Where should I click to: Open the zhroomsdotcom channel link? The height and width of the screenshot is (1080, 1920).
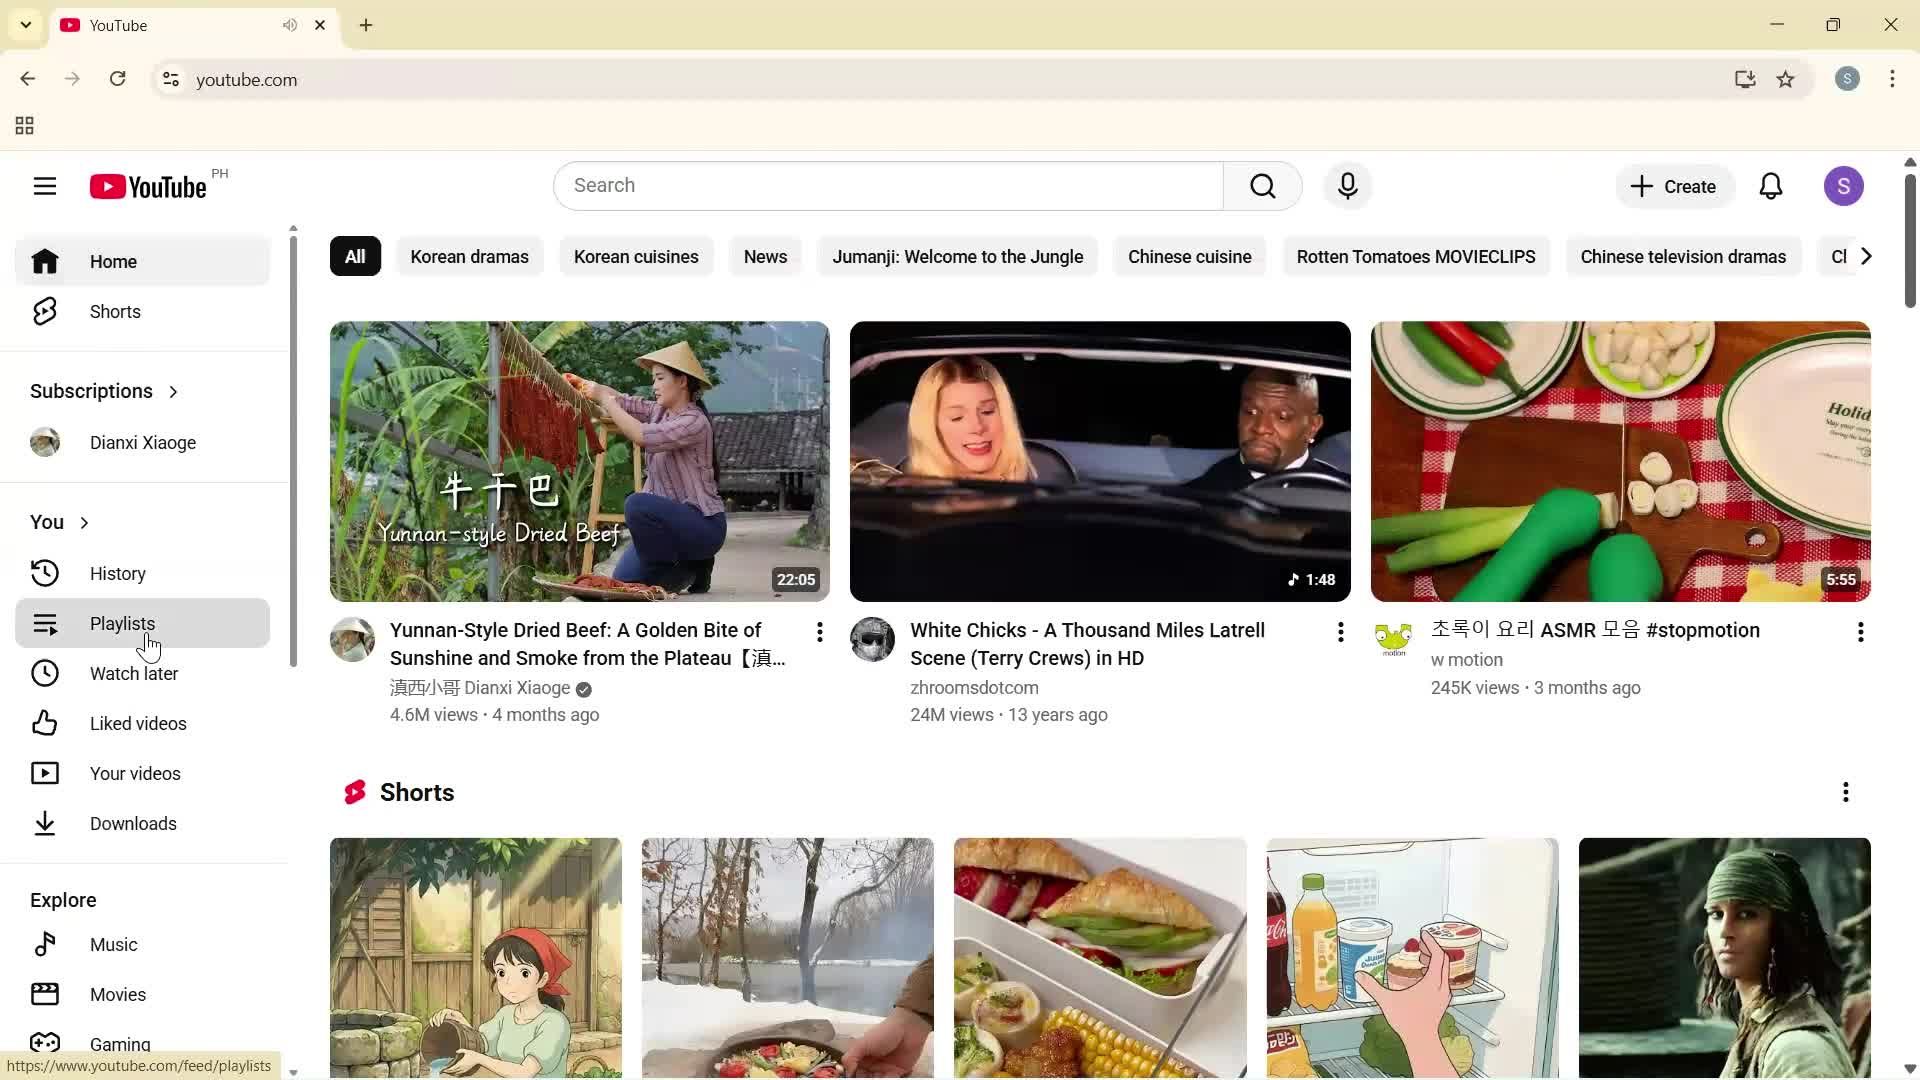(974, 688)
